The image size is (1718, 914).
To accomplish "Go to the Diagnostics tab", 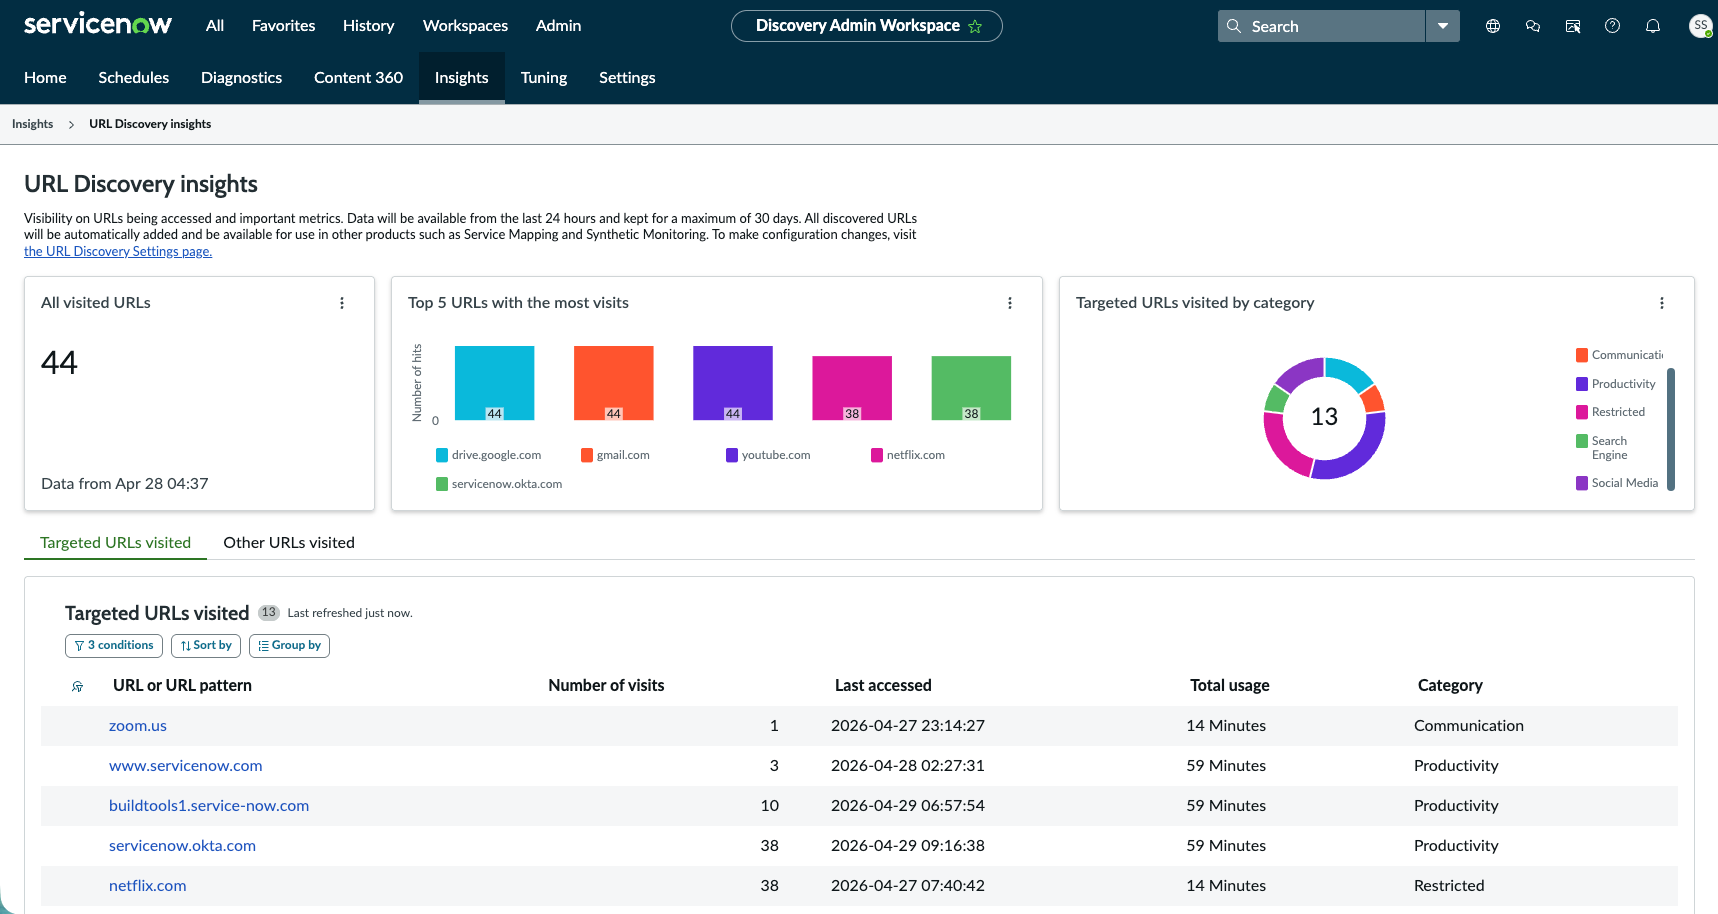I will (x=241, y=78).
